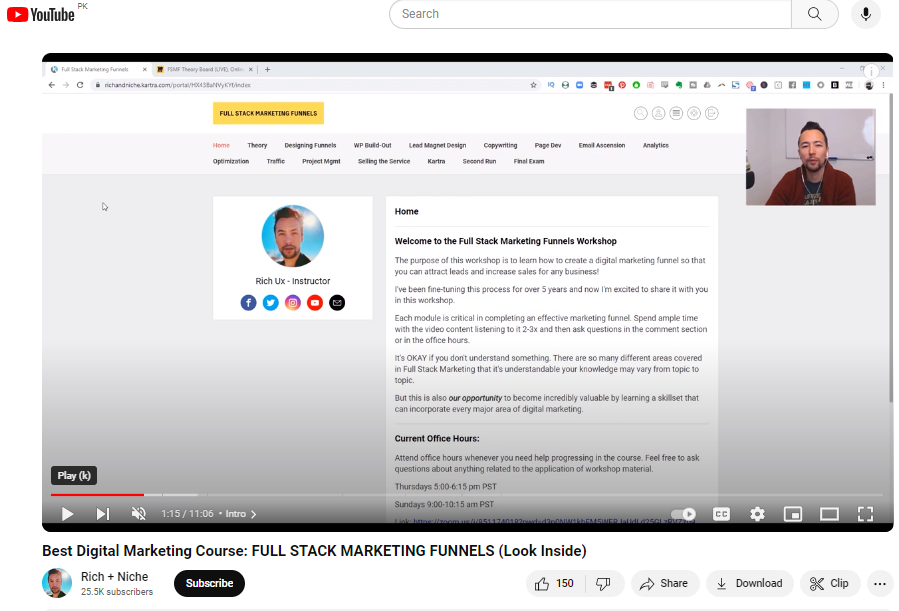The height and width of the screenshot is (611, 899).
Task: Create a clip with Clip button
Action: (x=830, y=583)
